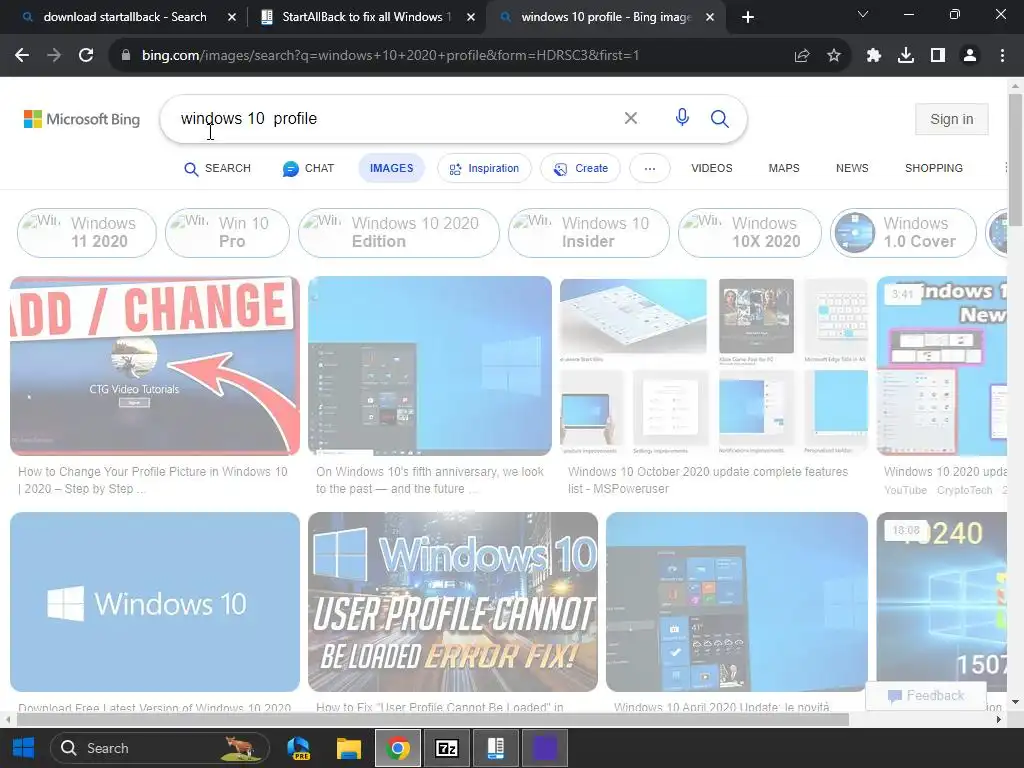Switch to the 'StartAllBack to fix all Windows' tab
The width and height of the screenshot is (1024, 768).
pyautogui.click(x=366, y=17)
